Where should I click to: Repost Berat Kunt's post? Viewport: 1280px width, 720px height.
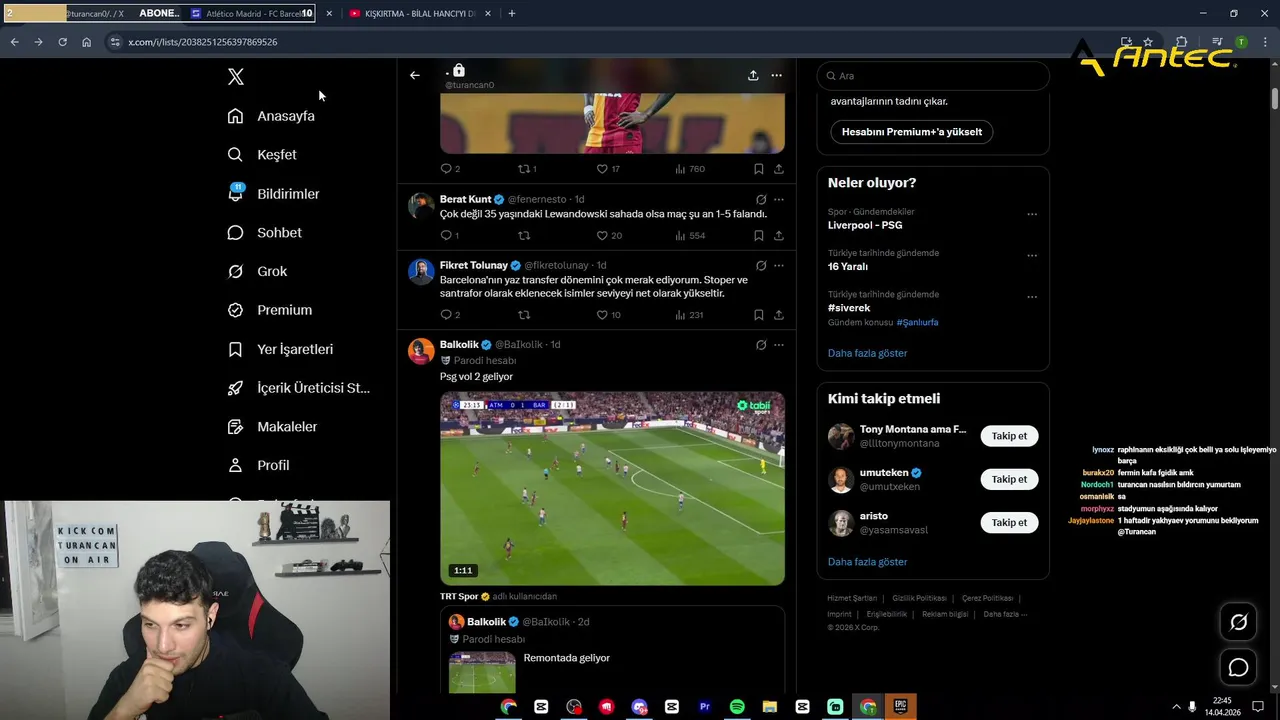coord(523,236)
